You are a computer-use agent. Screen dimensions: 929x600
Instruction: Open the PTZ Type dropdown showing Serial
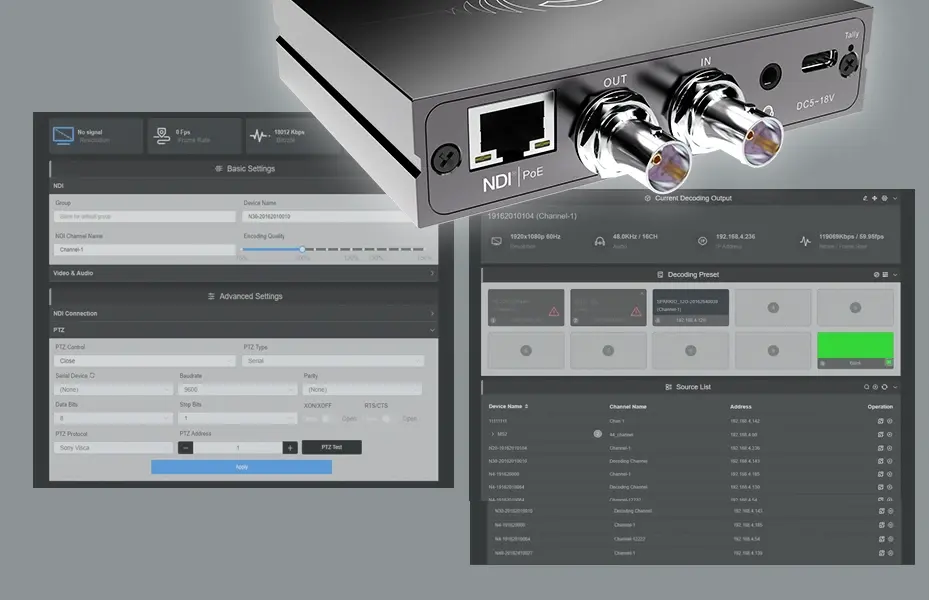(333, 361)
